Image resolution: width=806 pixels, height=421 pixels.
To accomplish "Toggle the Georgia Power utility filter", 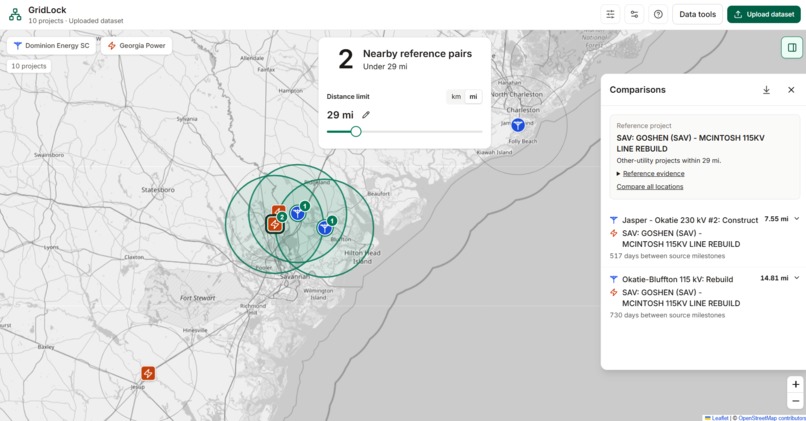I will [x=136, y=46].
